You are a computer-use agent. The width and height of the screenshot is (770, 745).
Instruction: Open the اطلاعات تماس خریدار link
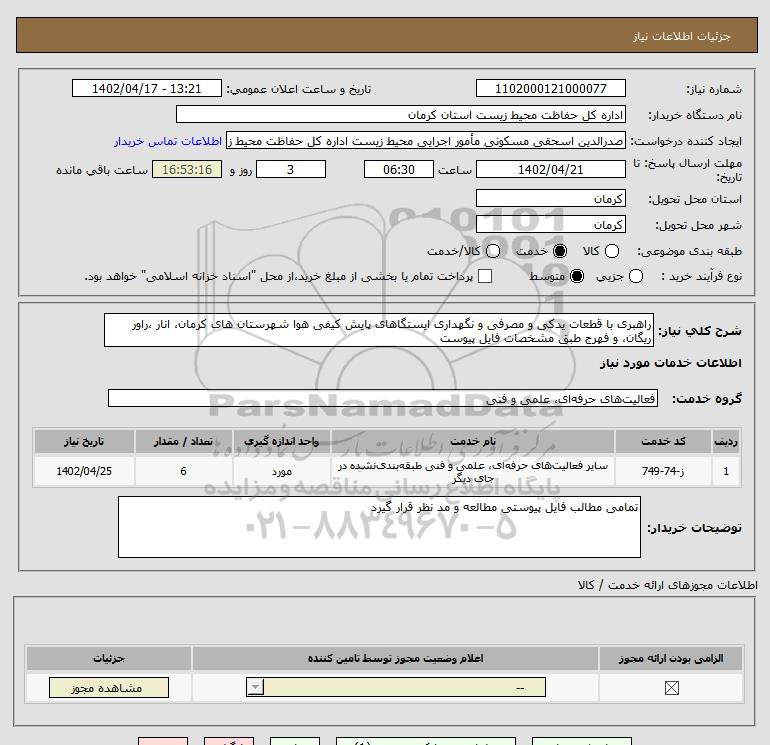click(x=168, y=141)
